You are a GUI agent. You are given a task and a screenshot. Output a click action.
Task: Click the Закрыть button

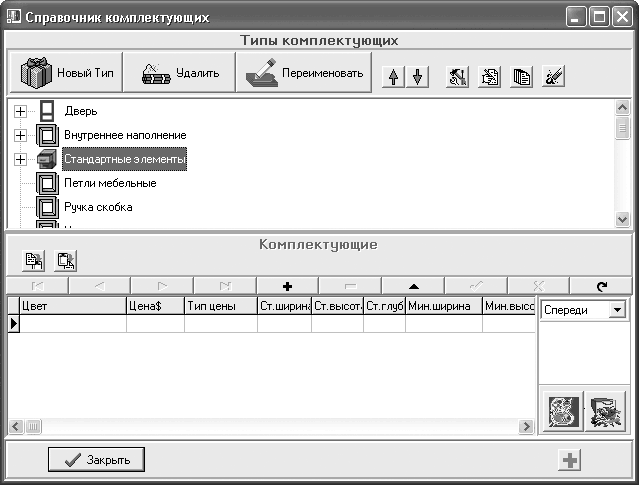point(96,460)
